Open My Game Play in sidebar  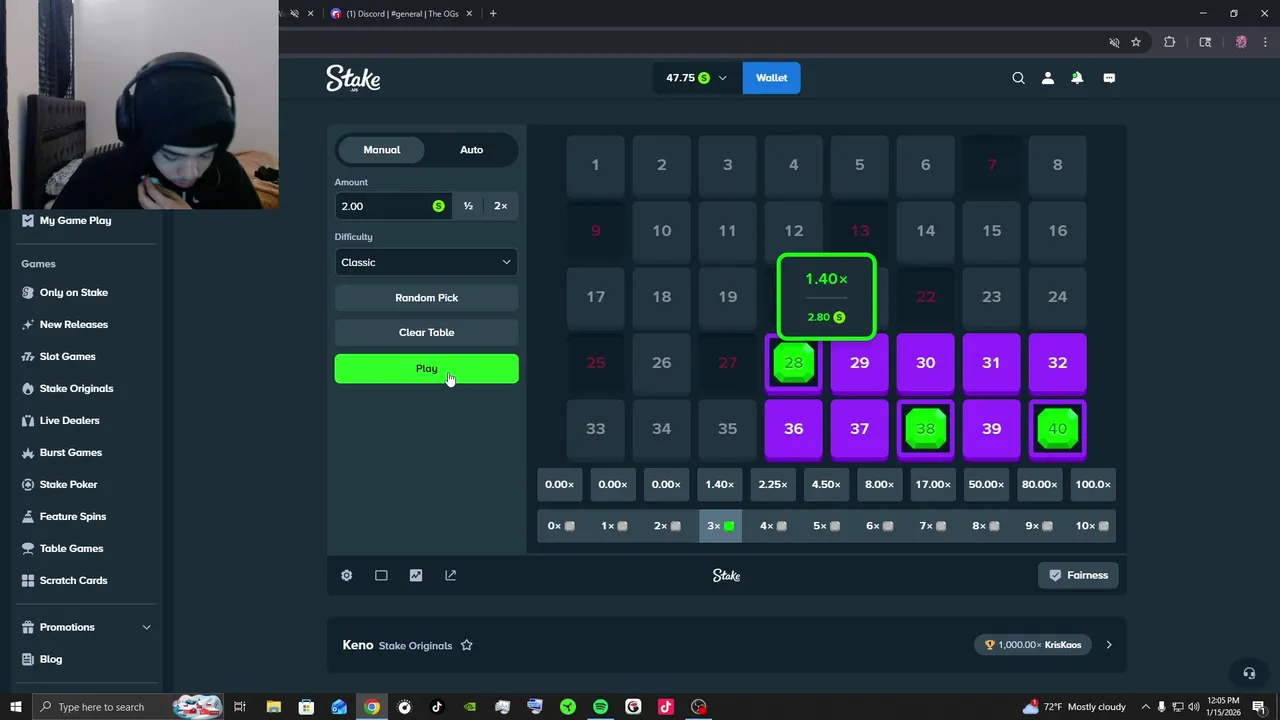[x=75, y=220]
